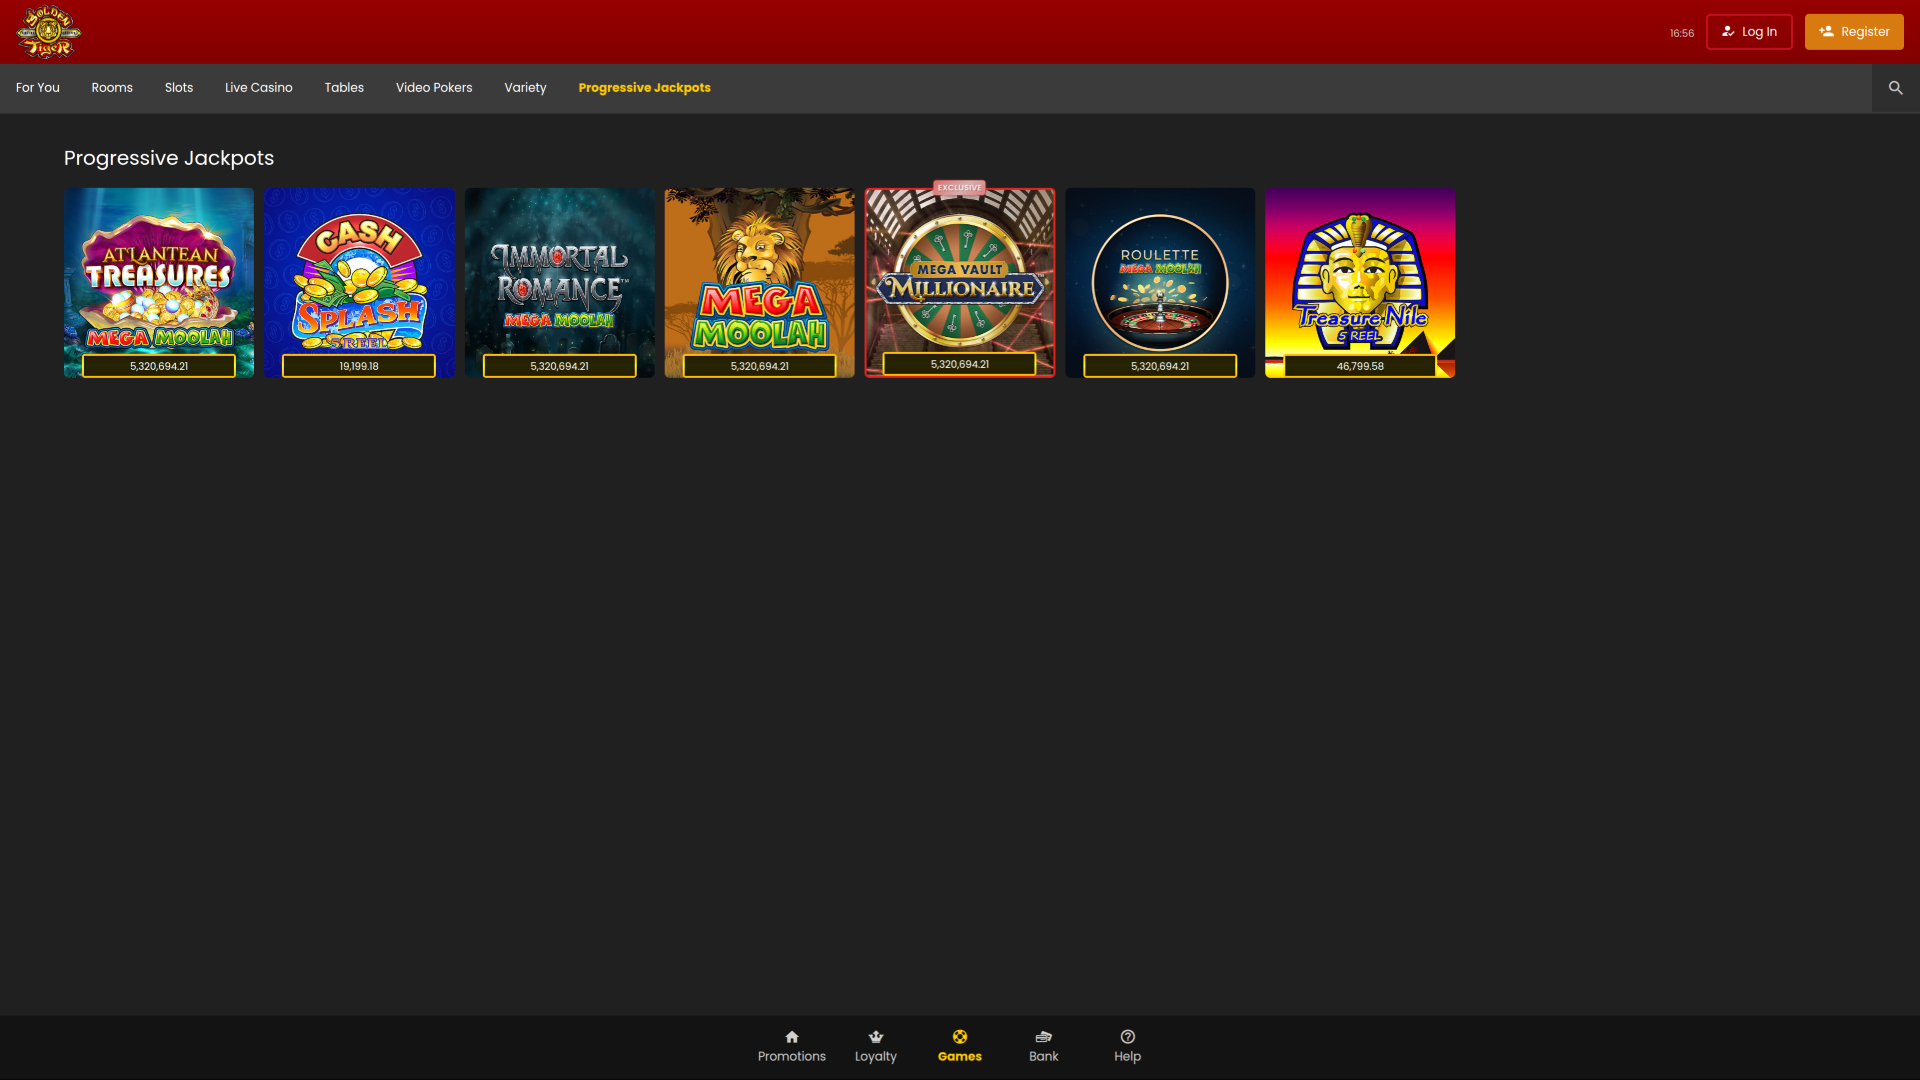Open the Bank card icon
Viewport: 1920px width, 1080px height.
1043,1037
